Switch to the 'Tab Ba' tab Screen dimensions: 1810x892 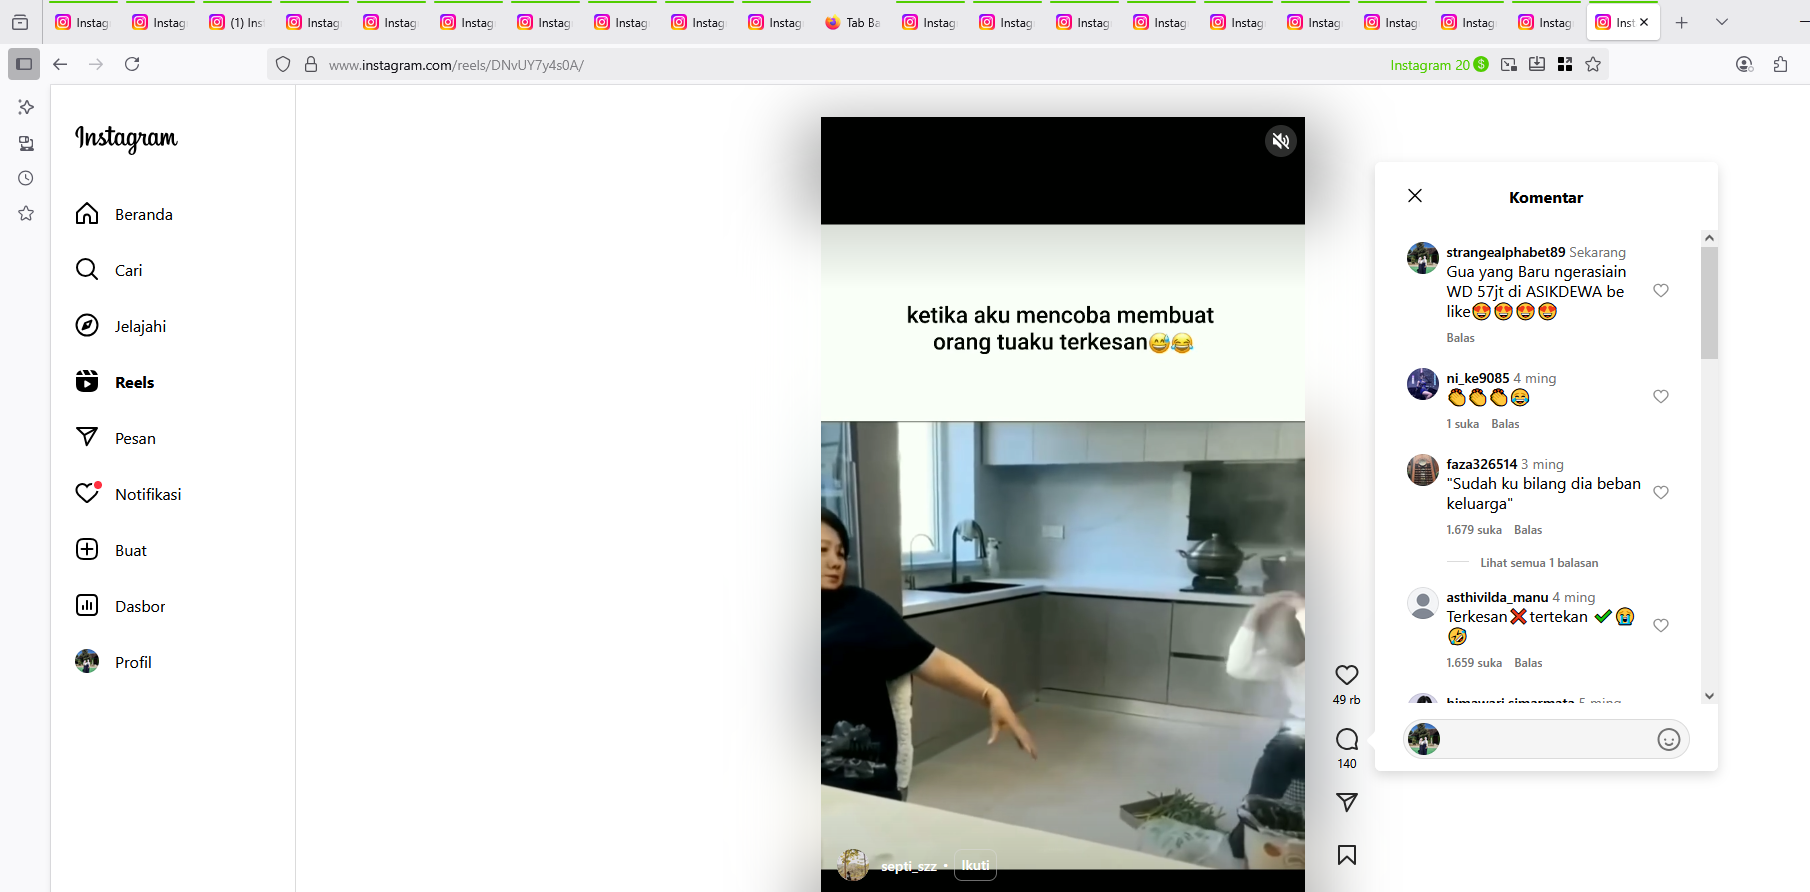pyautogui.click(x=853, y=22)
